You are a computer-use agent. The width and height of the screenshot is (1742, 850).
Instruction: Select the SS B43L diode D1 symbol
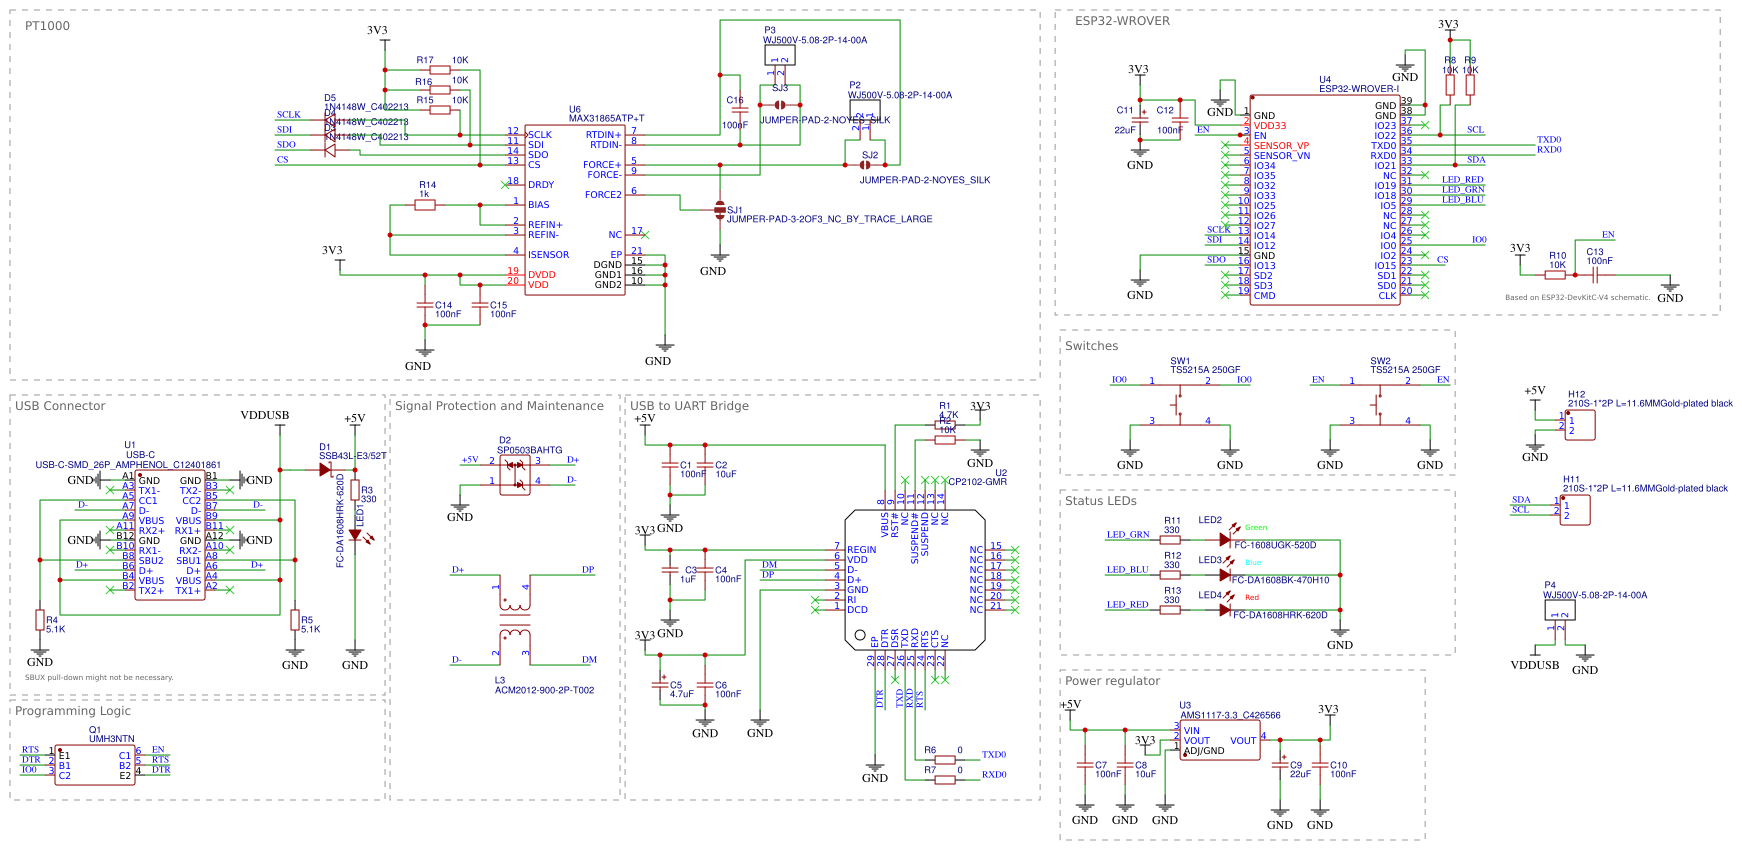(x=325, y=469)
